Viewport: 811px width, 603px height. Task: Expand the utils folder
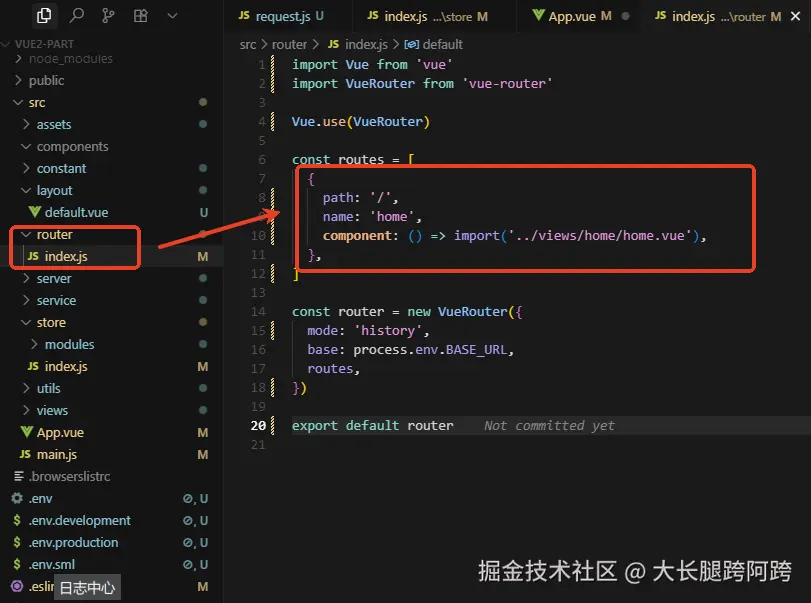click(48, 388)
